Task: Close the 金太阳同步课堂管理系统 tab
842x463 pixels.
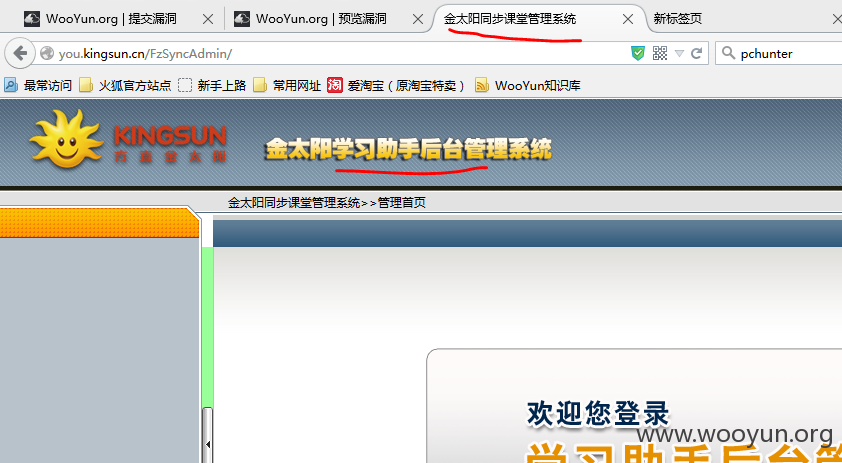Action: tap(627, 19)
